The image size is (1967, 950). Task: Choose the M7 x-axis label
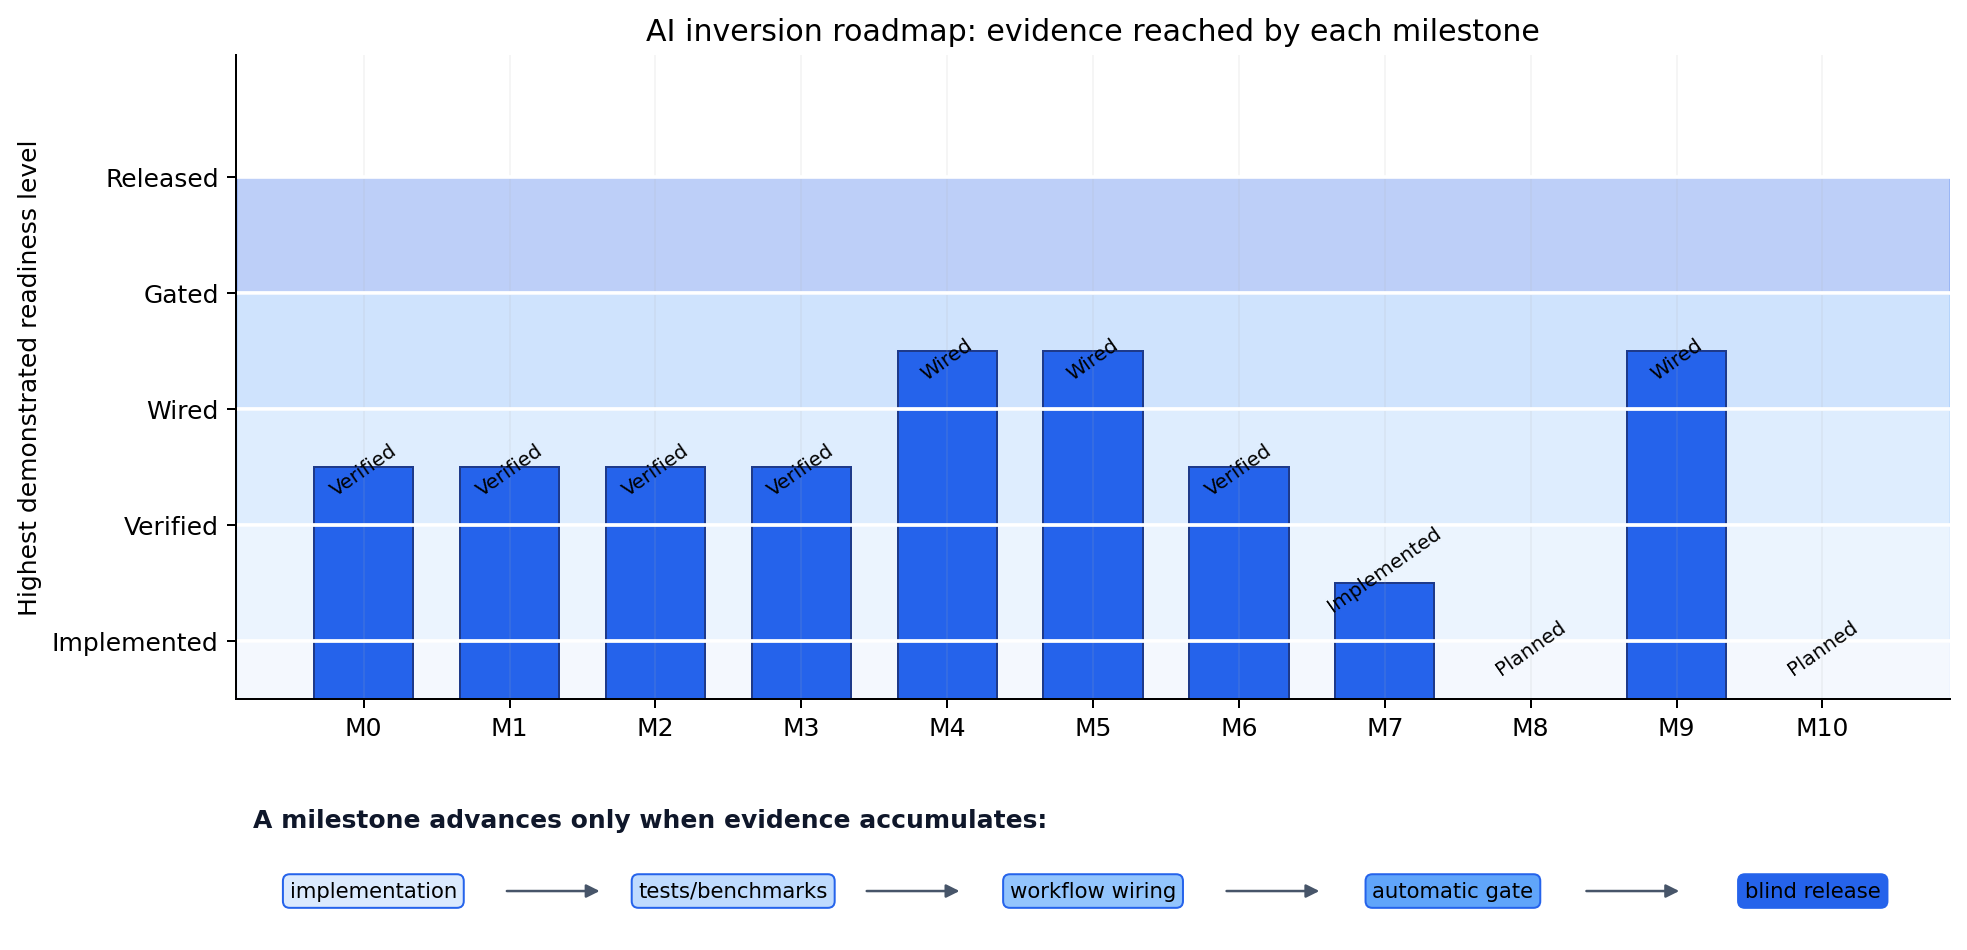coord(1385,728)
